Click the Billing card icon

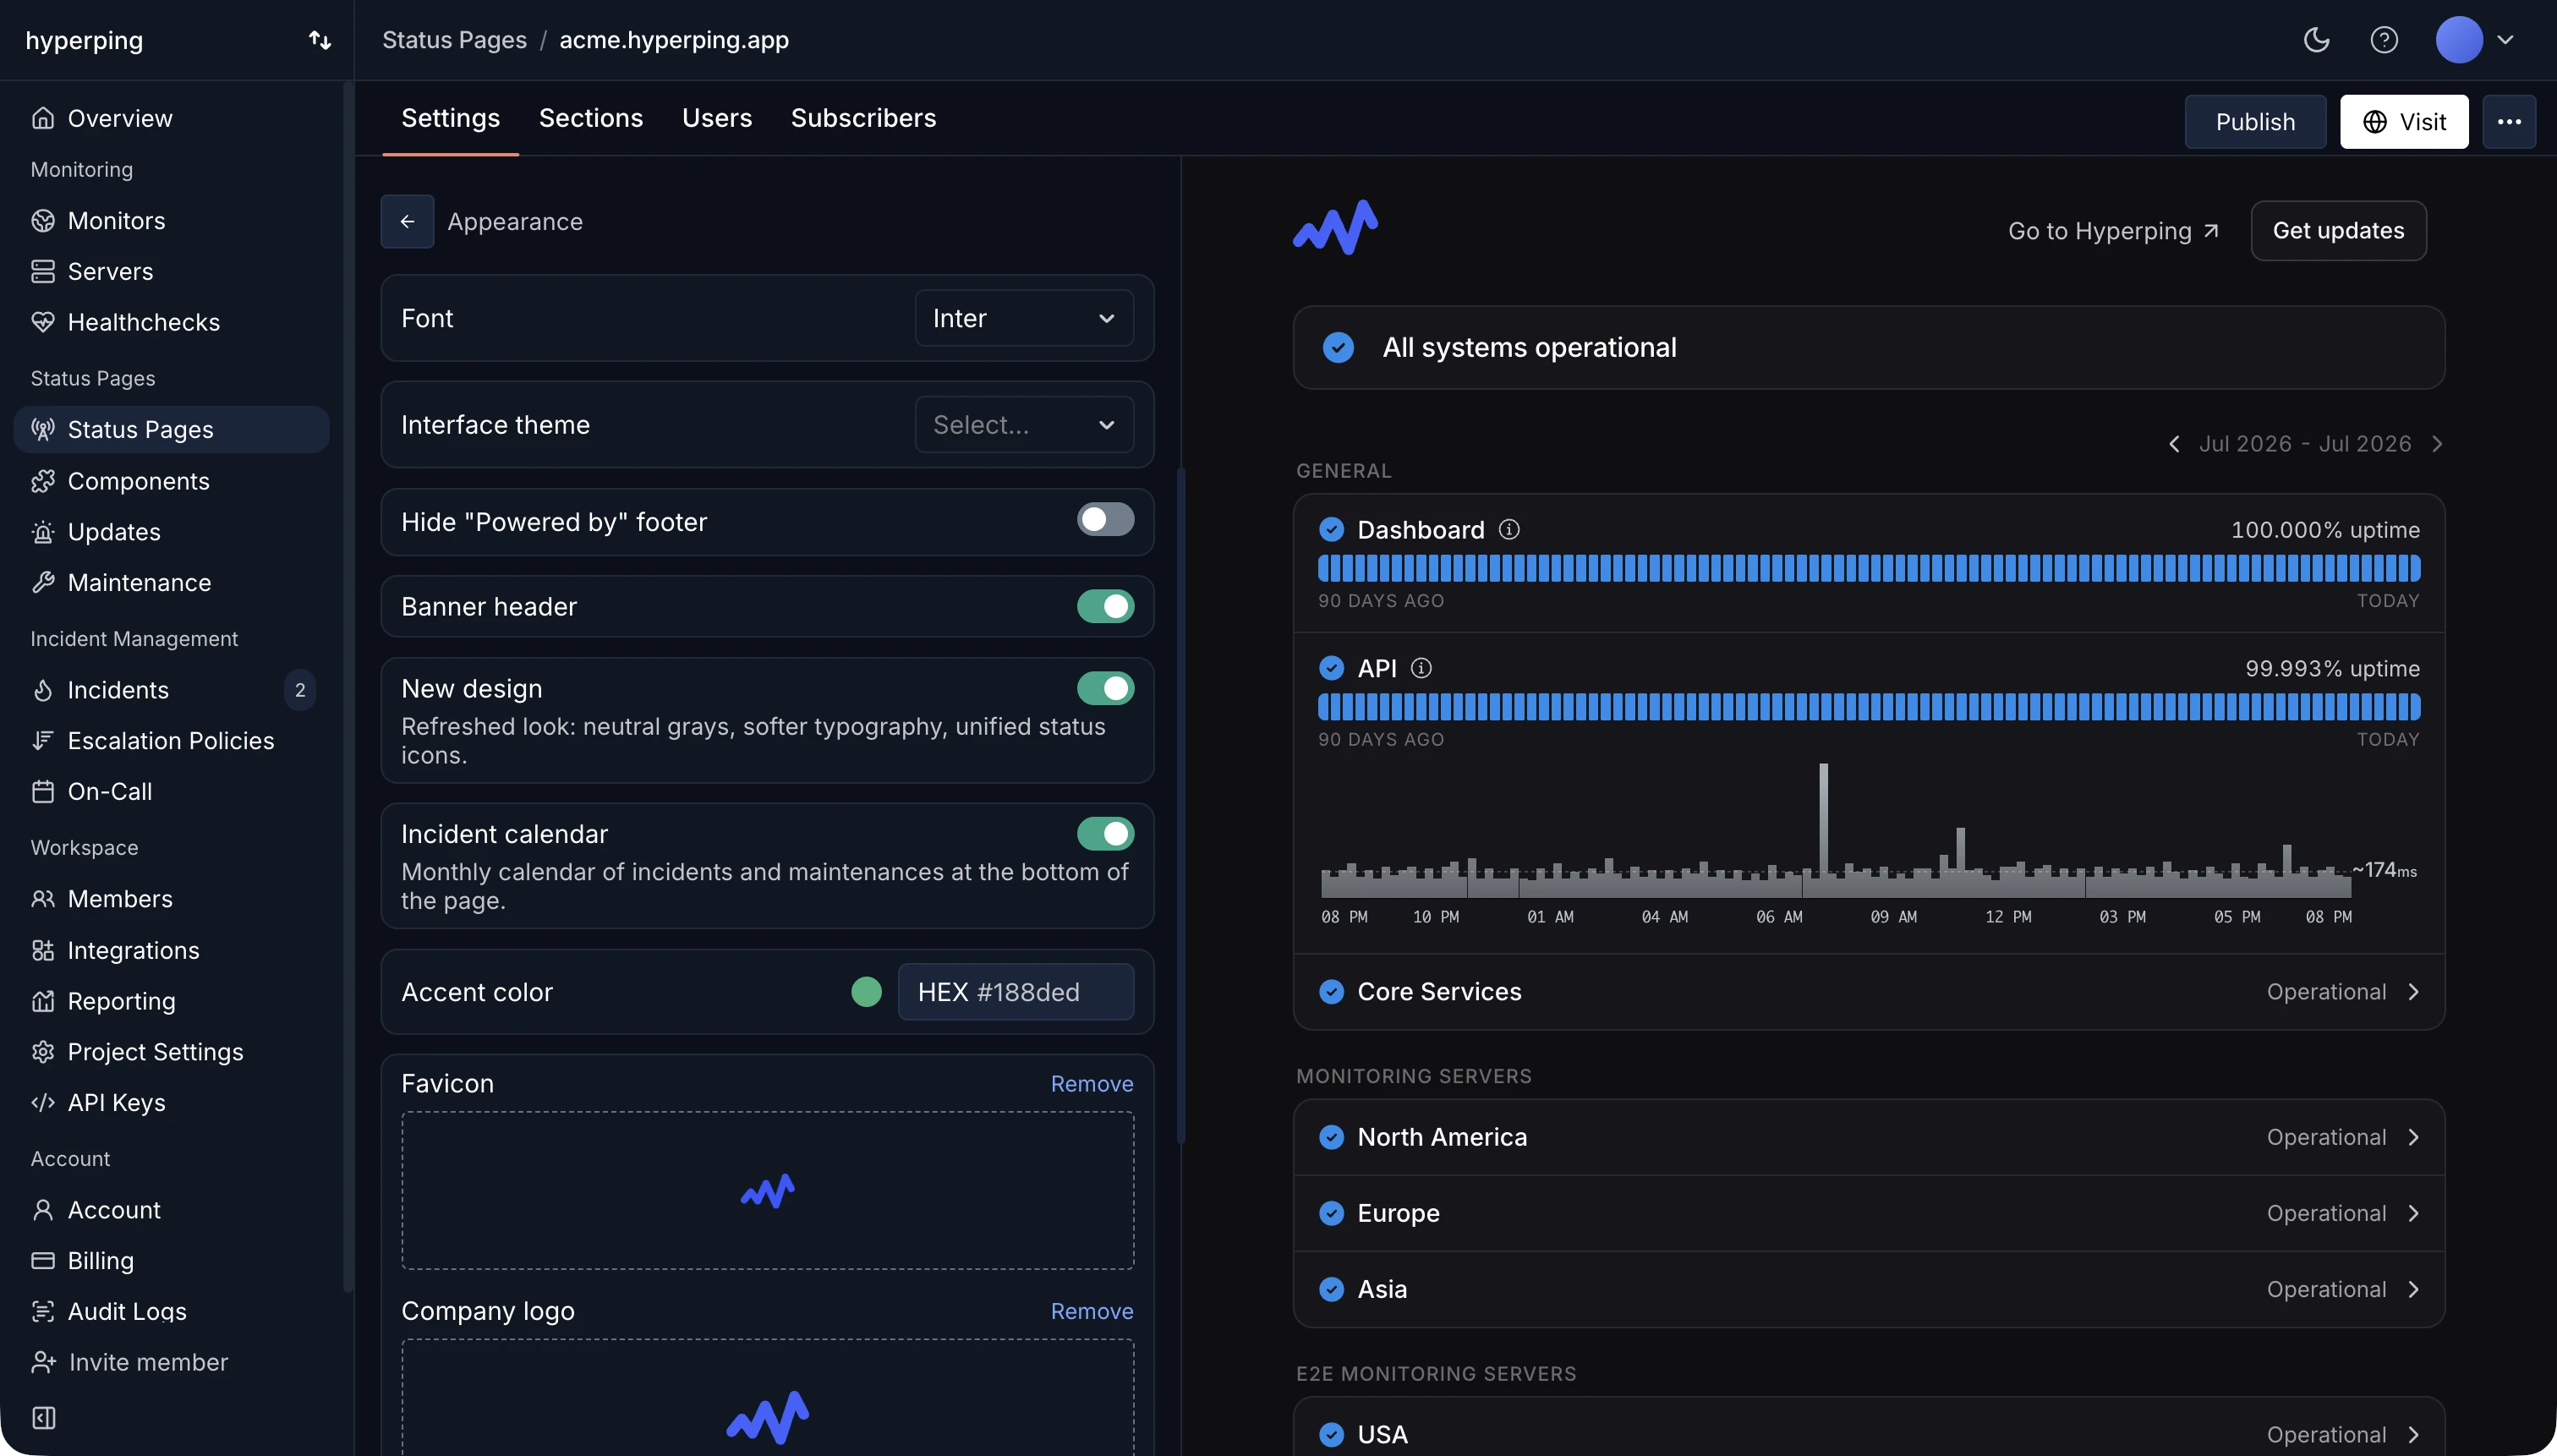tap(43, 1261)
